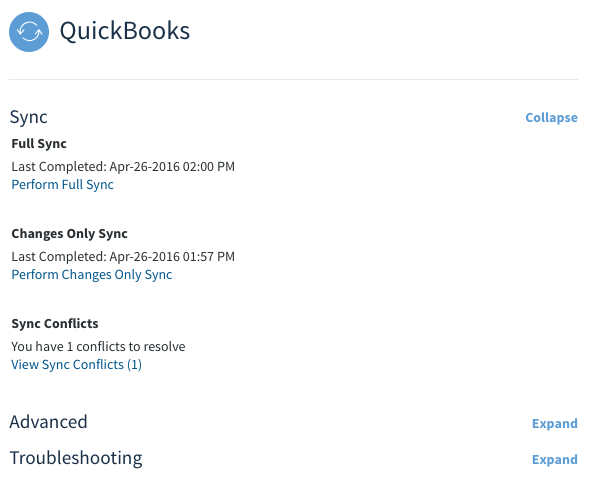Expand the Troubleshooting section
Screen dimensions: 594x484
555,459
